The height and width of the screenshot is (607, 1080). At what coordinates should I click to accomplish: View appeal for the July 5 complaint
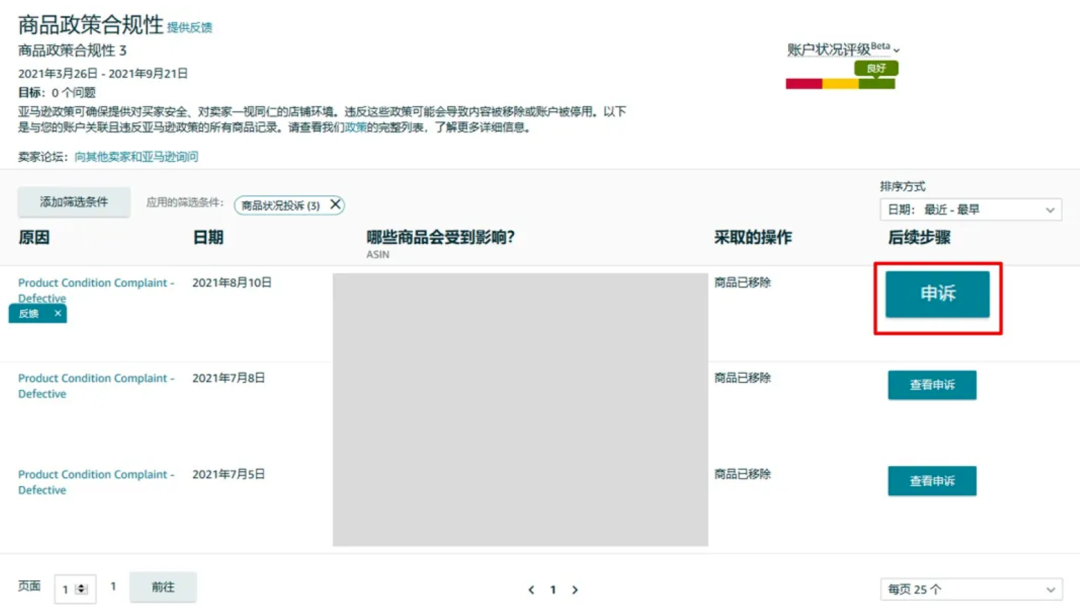coord(932,481)
